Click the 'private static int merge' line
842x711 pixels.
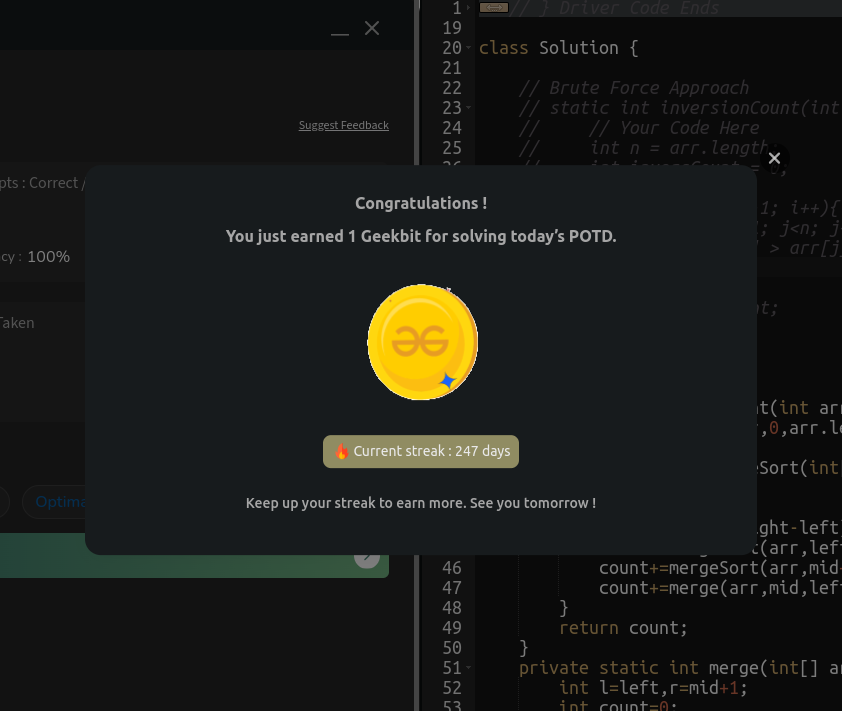(x=680, y=668)
